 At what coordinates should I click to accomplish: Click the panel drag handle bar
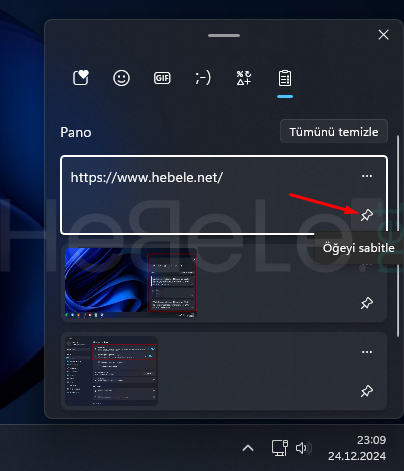click(x=224, y=35)
